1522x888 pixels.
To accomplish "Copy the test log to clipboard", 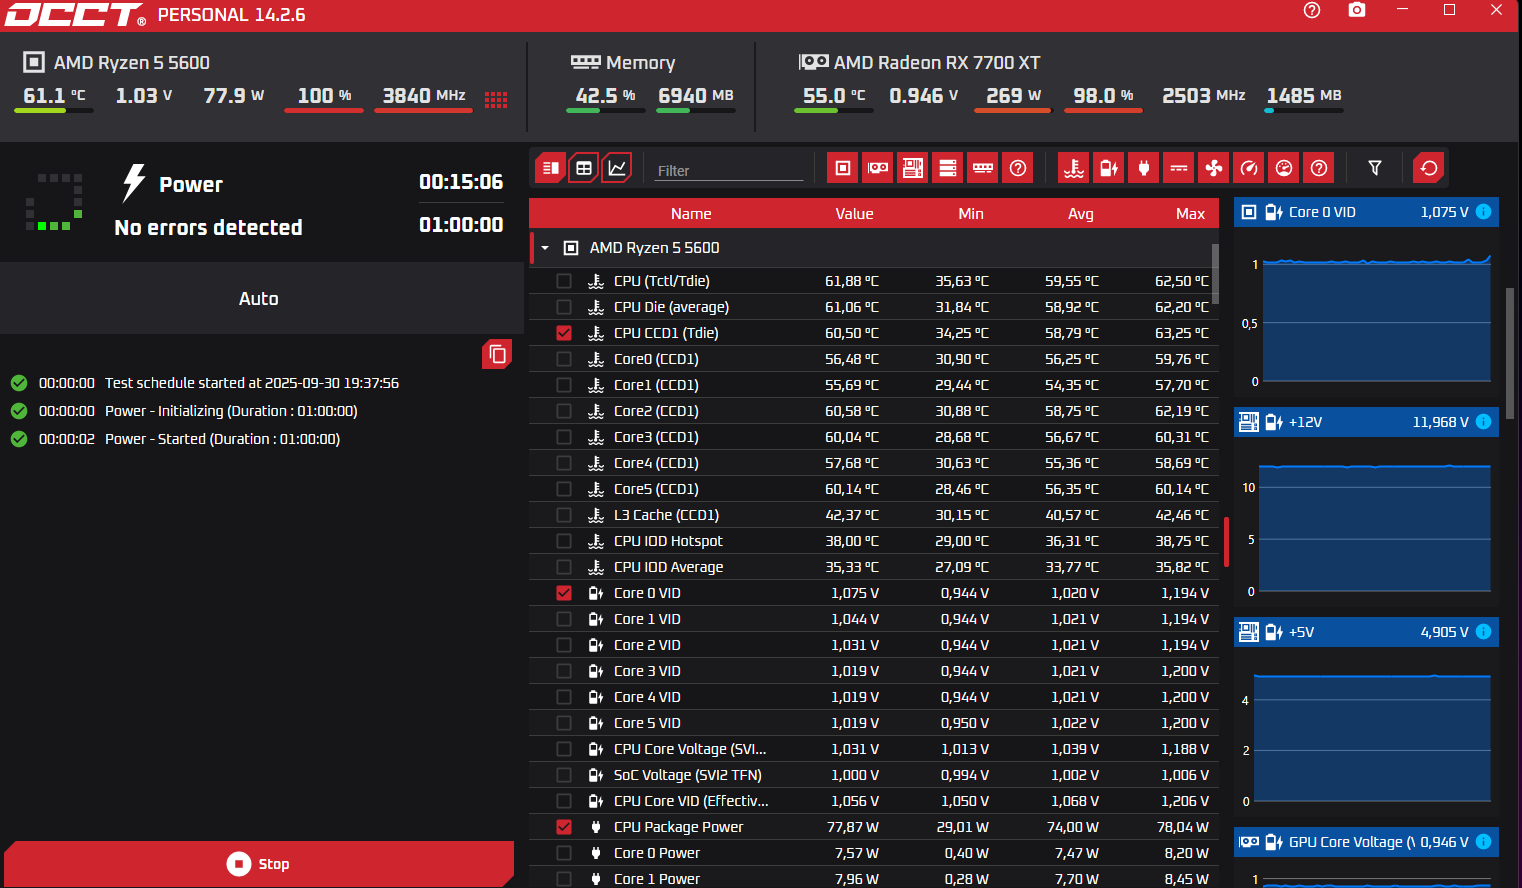I will (497, 354).
